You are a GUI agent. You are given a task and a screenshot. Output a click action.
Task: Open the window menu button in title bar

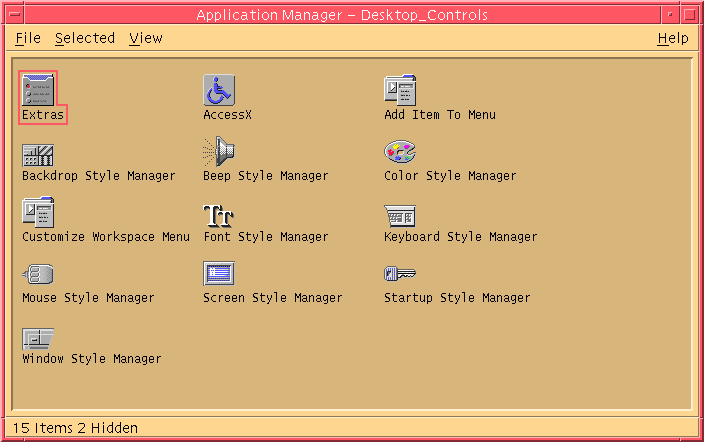click(13, 14)
